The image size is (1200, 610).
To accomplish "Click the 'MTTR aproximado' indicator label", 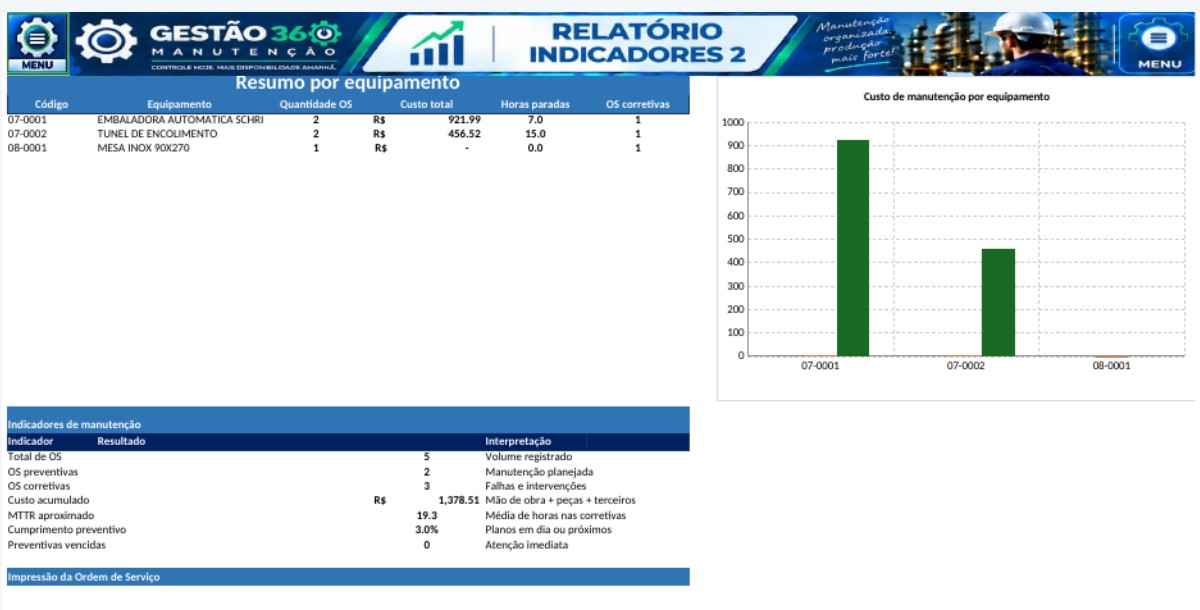I will (x=51, y=515).
